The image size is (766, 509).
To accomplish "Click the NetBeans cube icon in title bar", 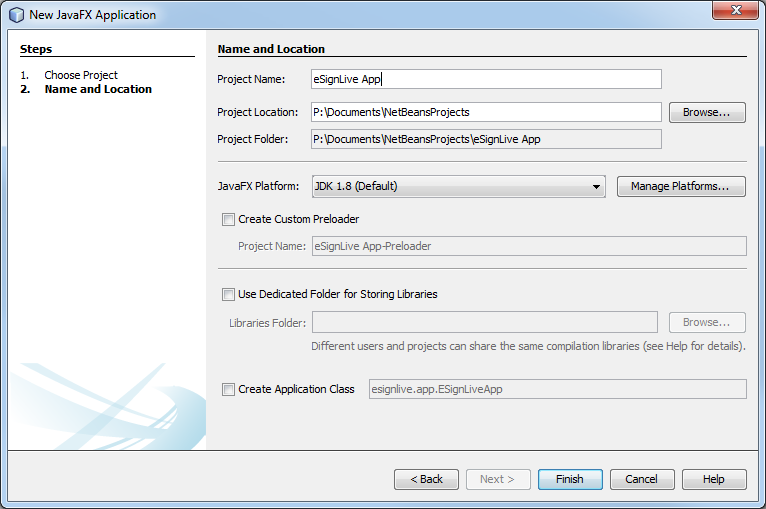I will tap(16, 15).
